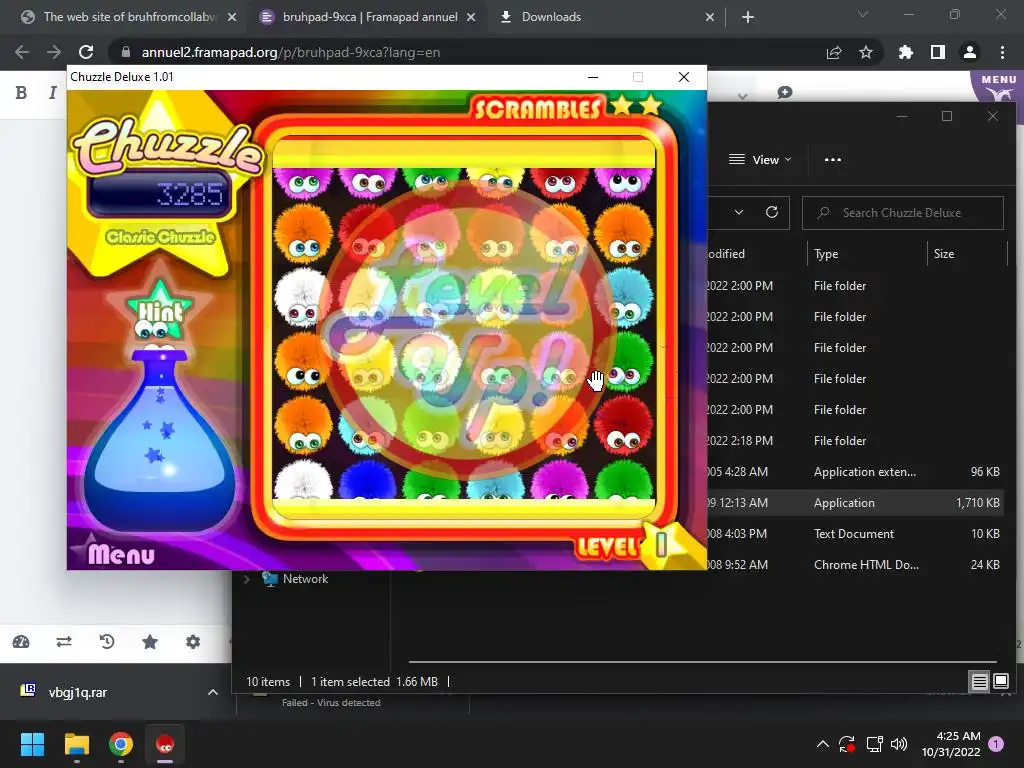Viewport: 1024px width, 768px height.
Task: Minimize the Chuzzle Deluxe window
Action: [593, 77]
